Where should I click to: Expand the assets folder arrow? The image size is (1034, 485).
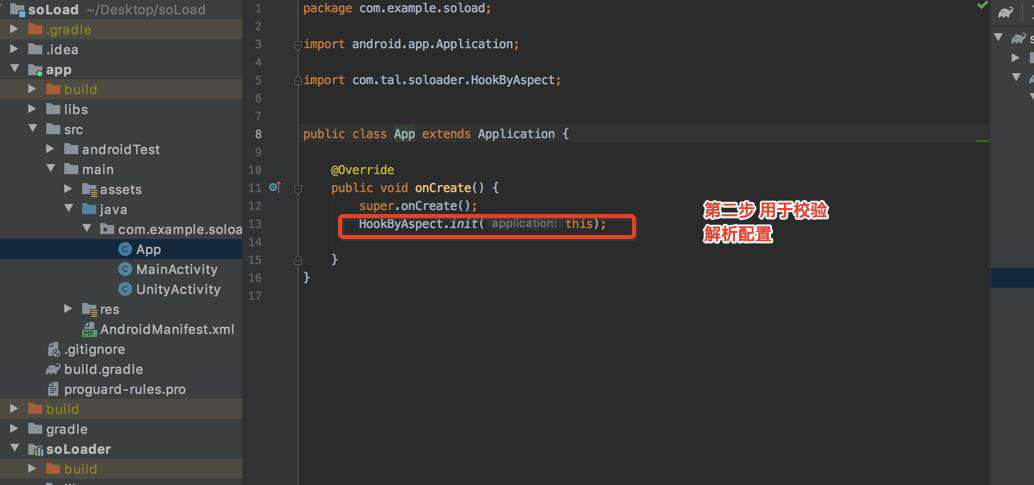[68, 189]
